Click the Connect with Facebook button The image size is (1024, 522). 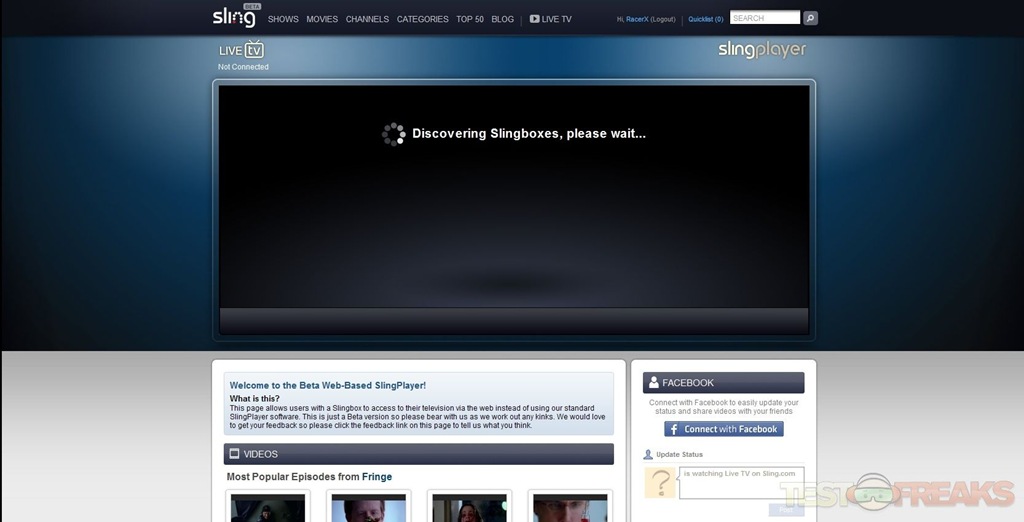tap(724, 429)
